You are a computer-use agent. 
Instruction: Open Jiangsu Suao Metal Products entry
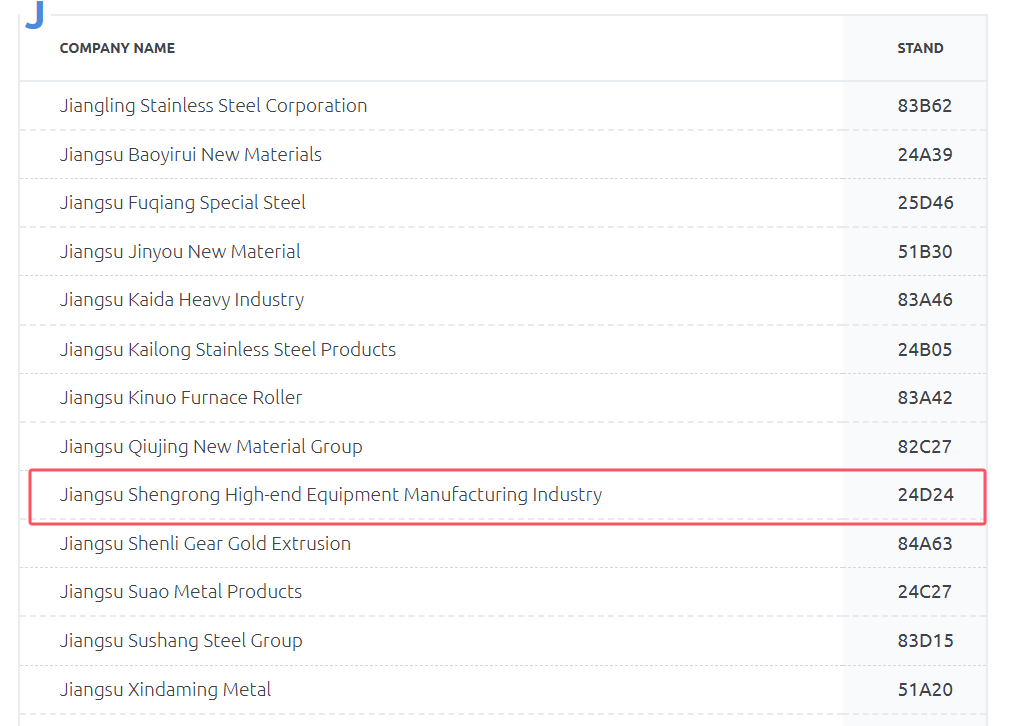click(181, 591)
